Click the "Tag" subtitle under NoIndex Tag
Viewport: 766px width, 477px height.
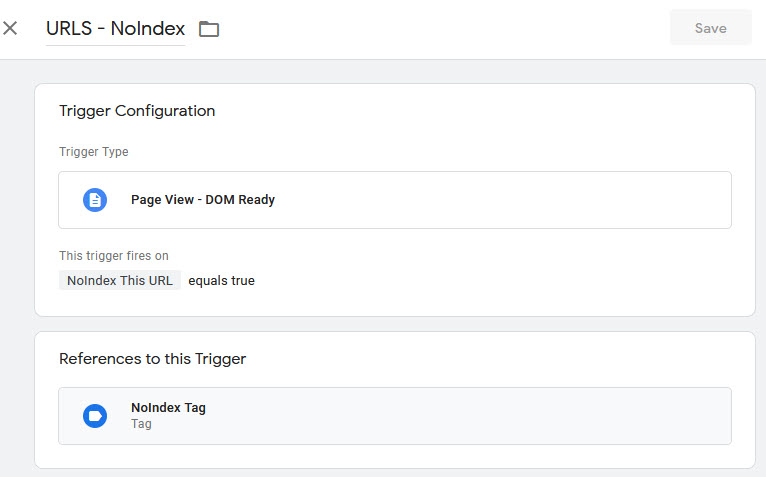141,424
